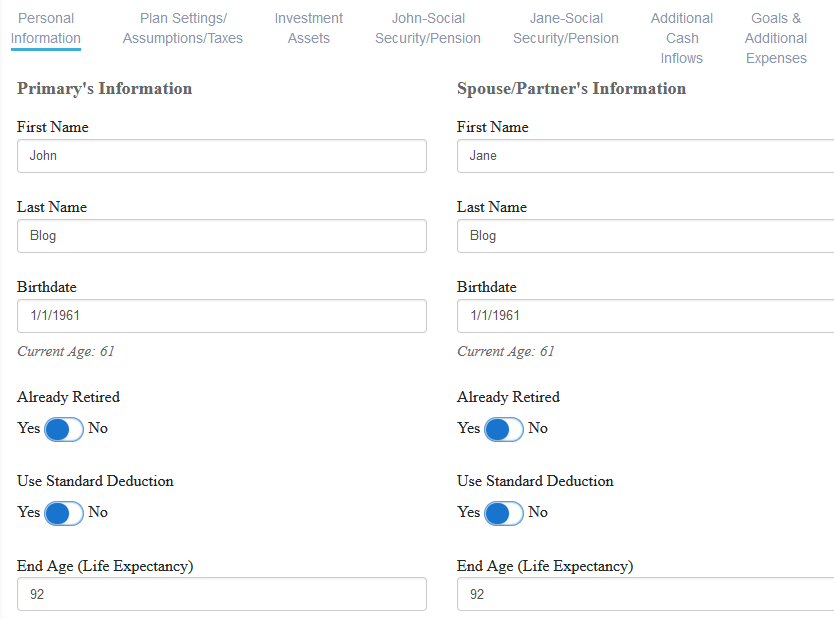This screenshot has width=834, height=619.
Task: Toggle Primary's Use Standard Deduction switch
Action: click(x=64, y=513)
